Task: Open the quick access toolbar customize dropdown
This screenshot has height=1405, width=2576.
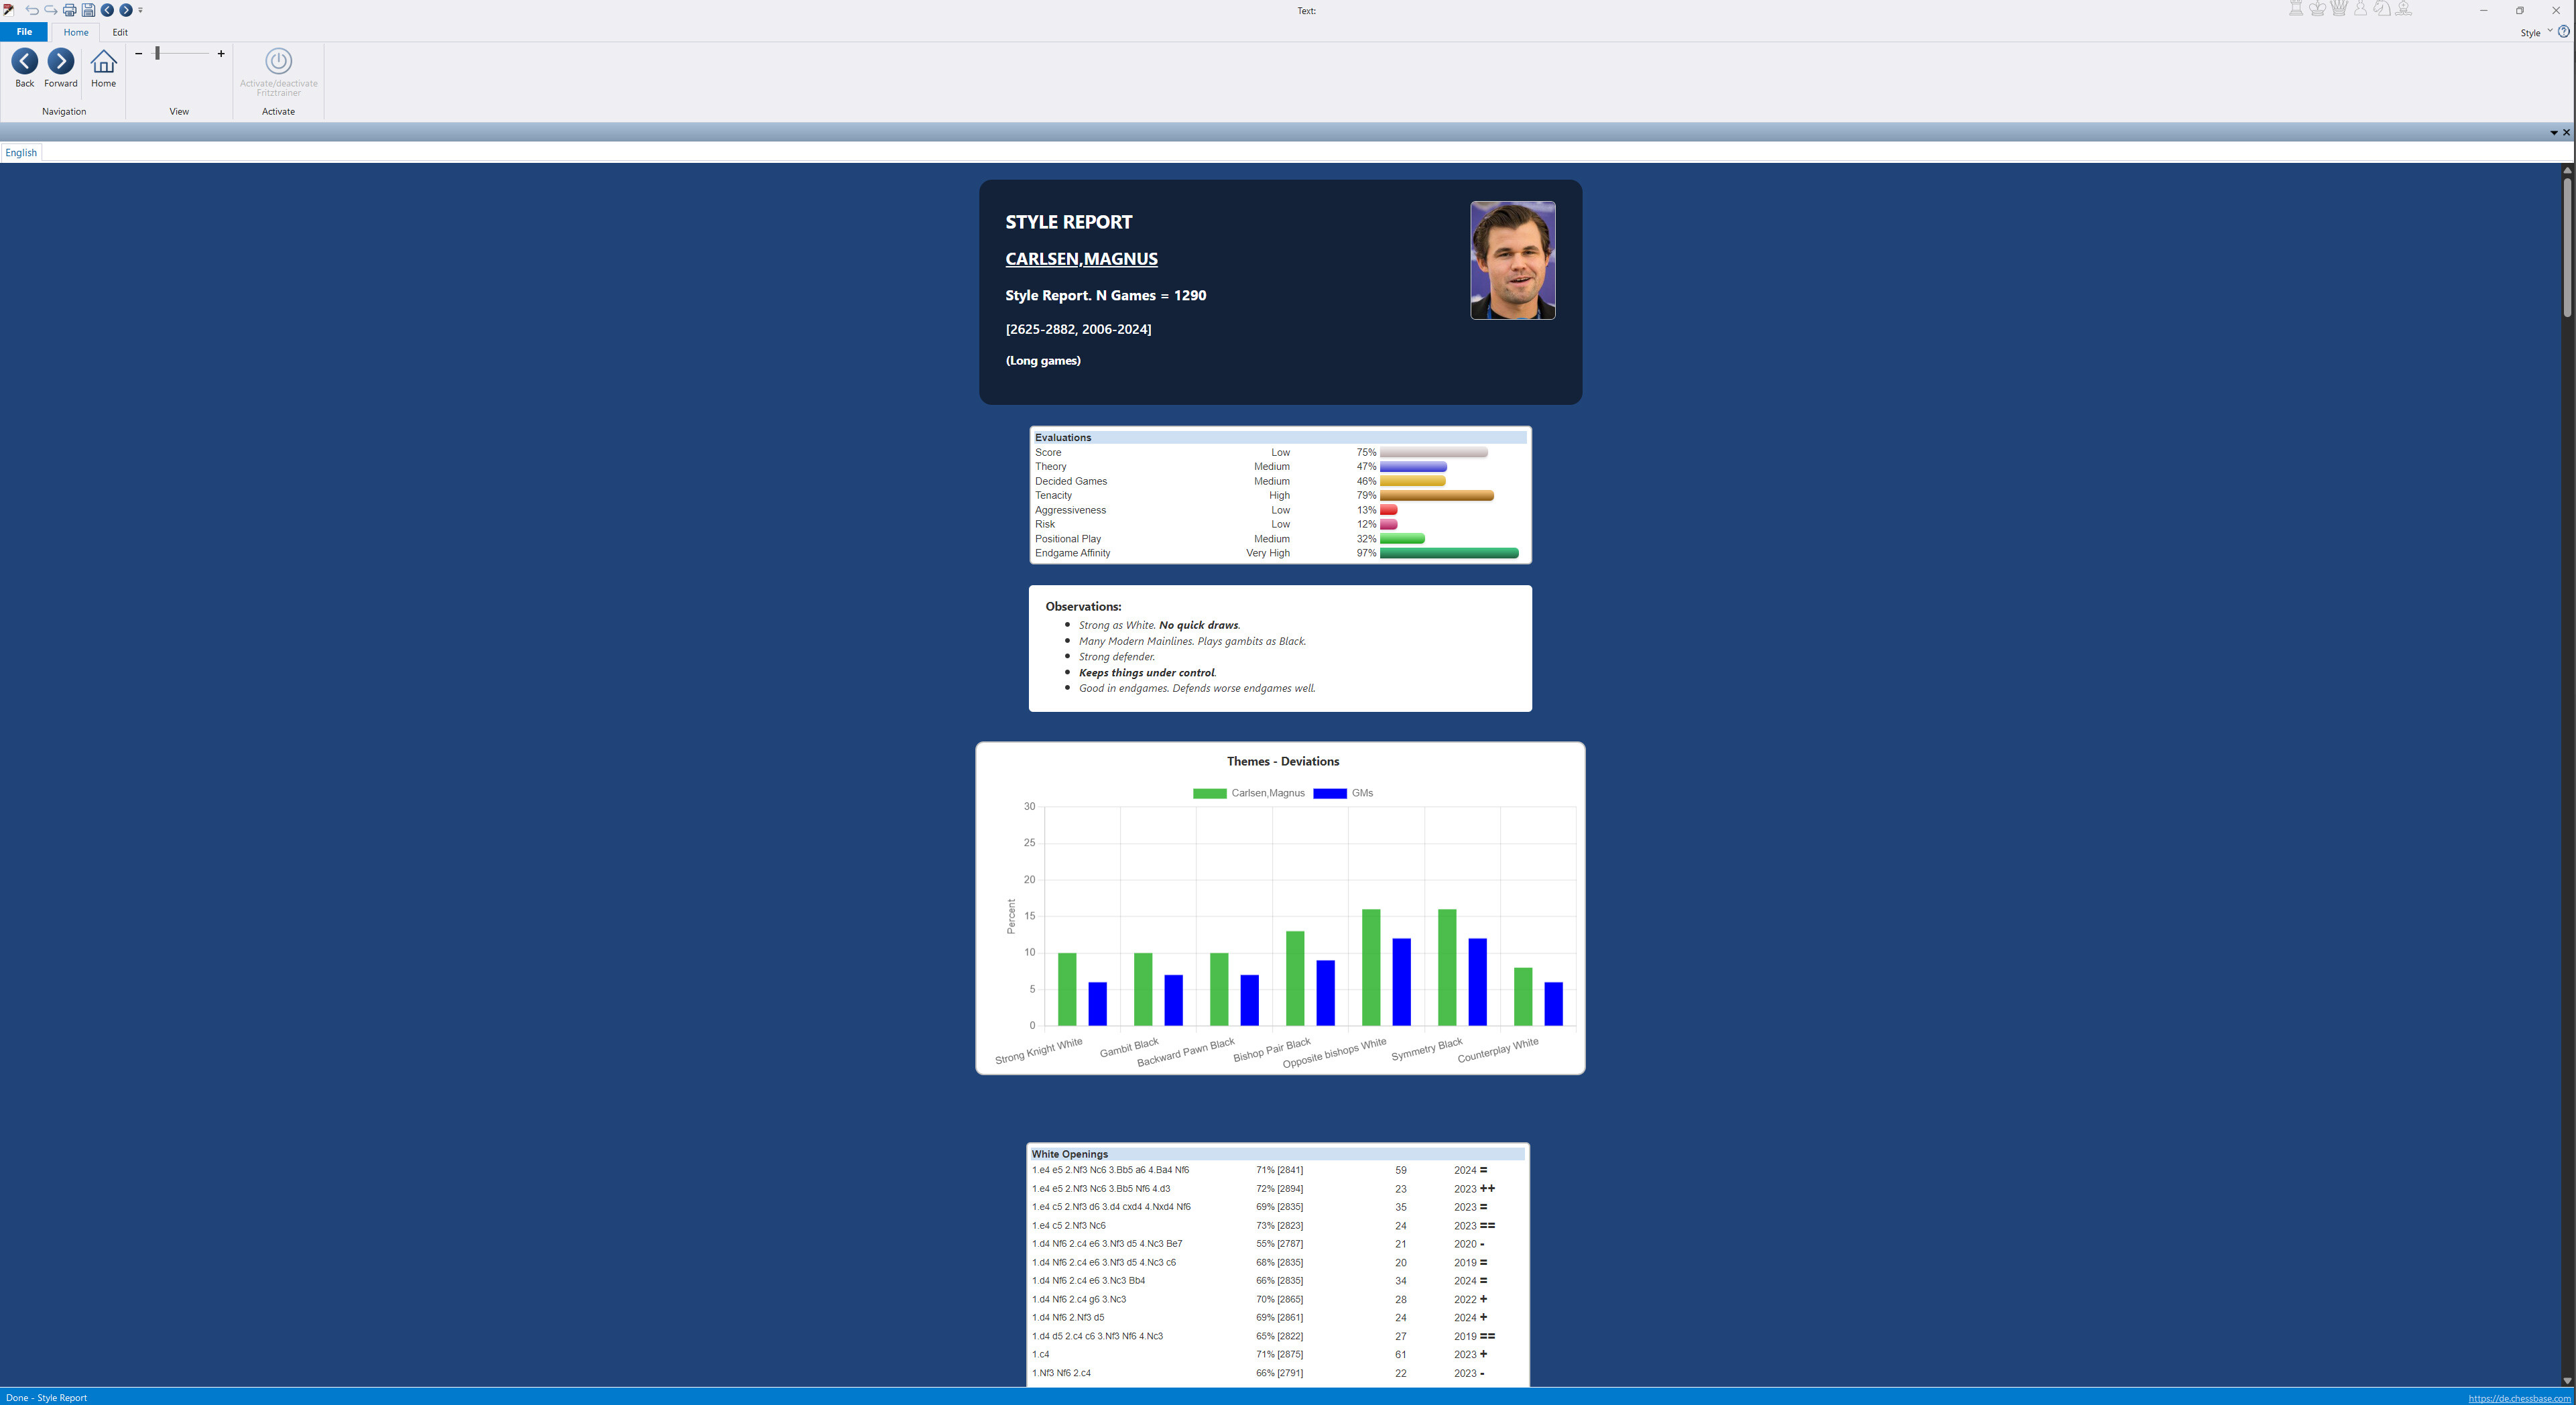Action: (140, 10)
